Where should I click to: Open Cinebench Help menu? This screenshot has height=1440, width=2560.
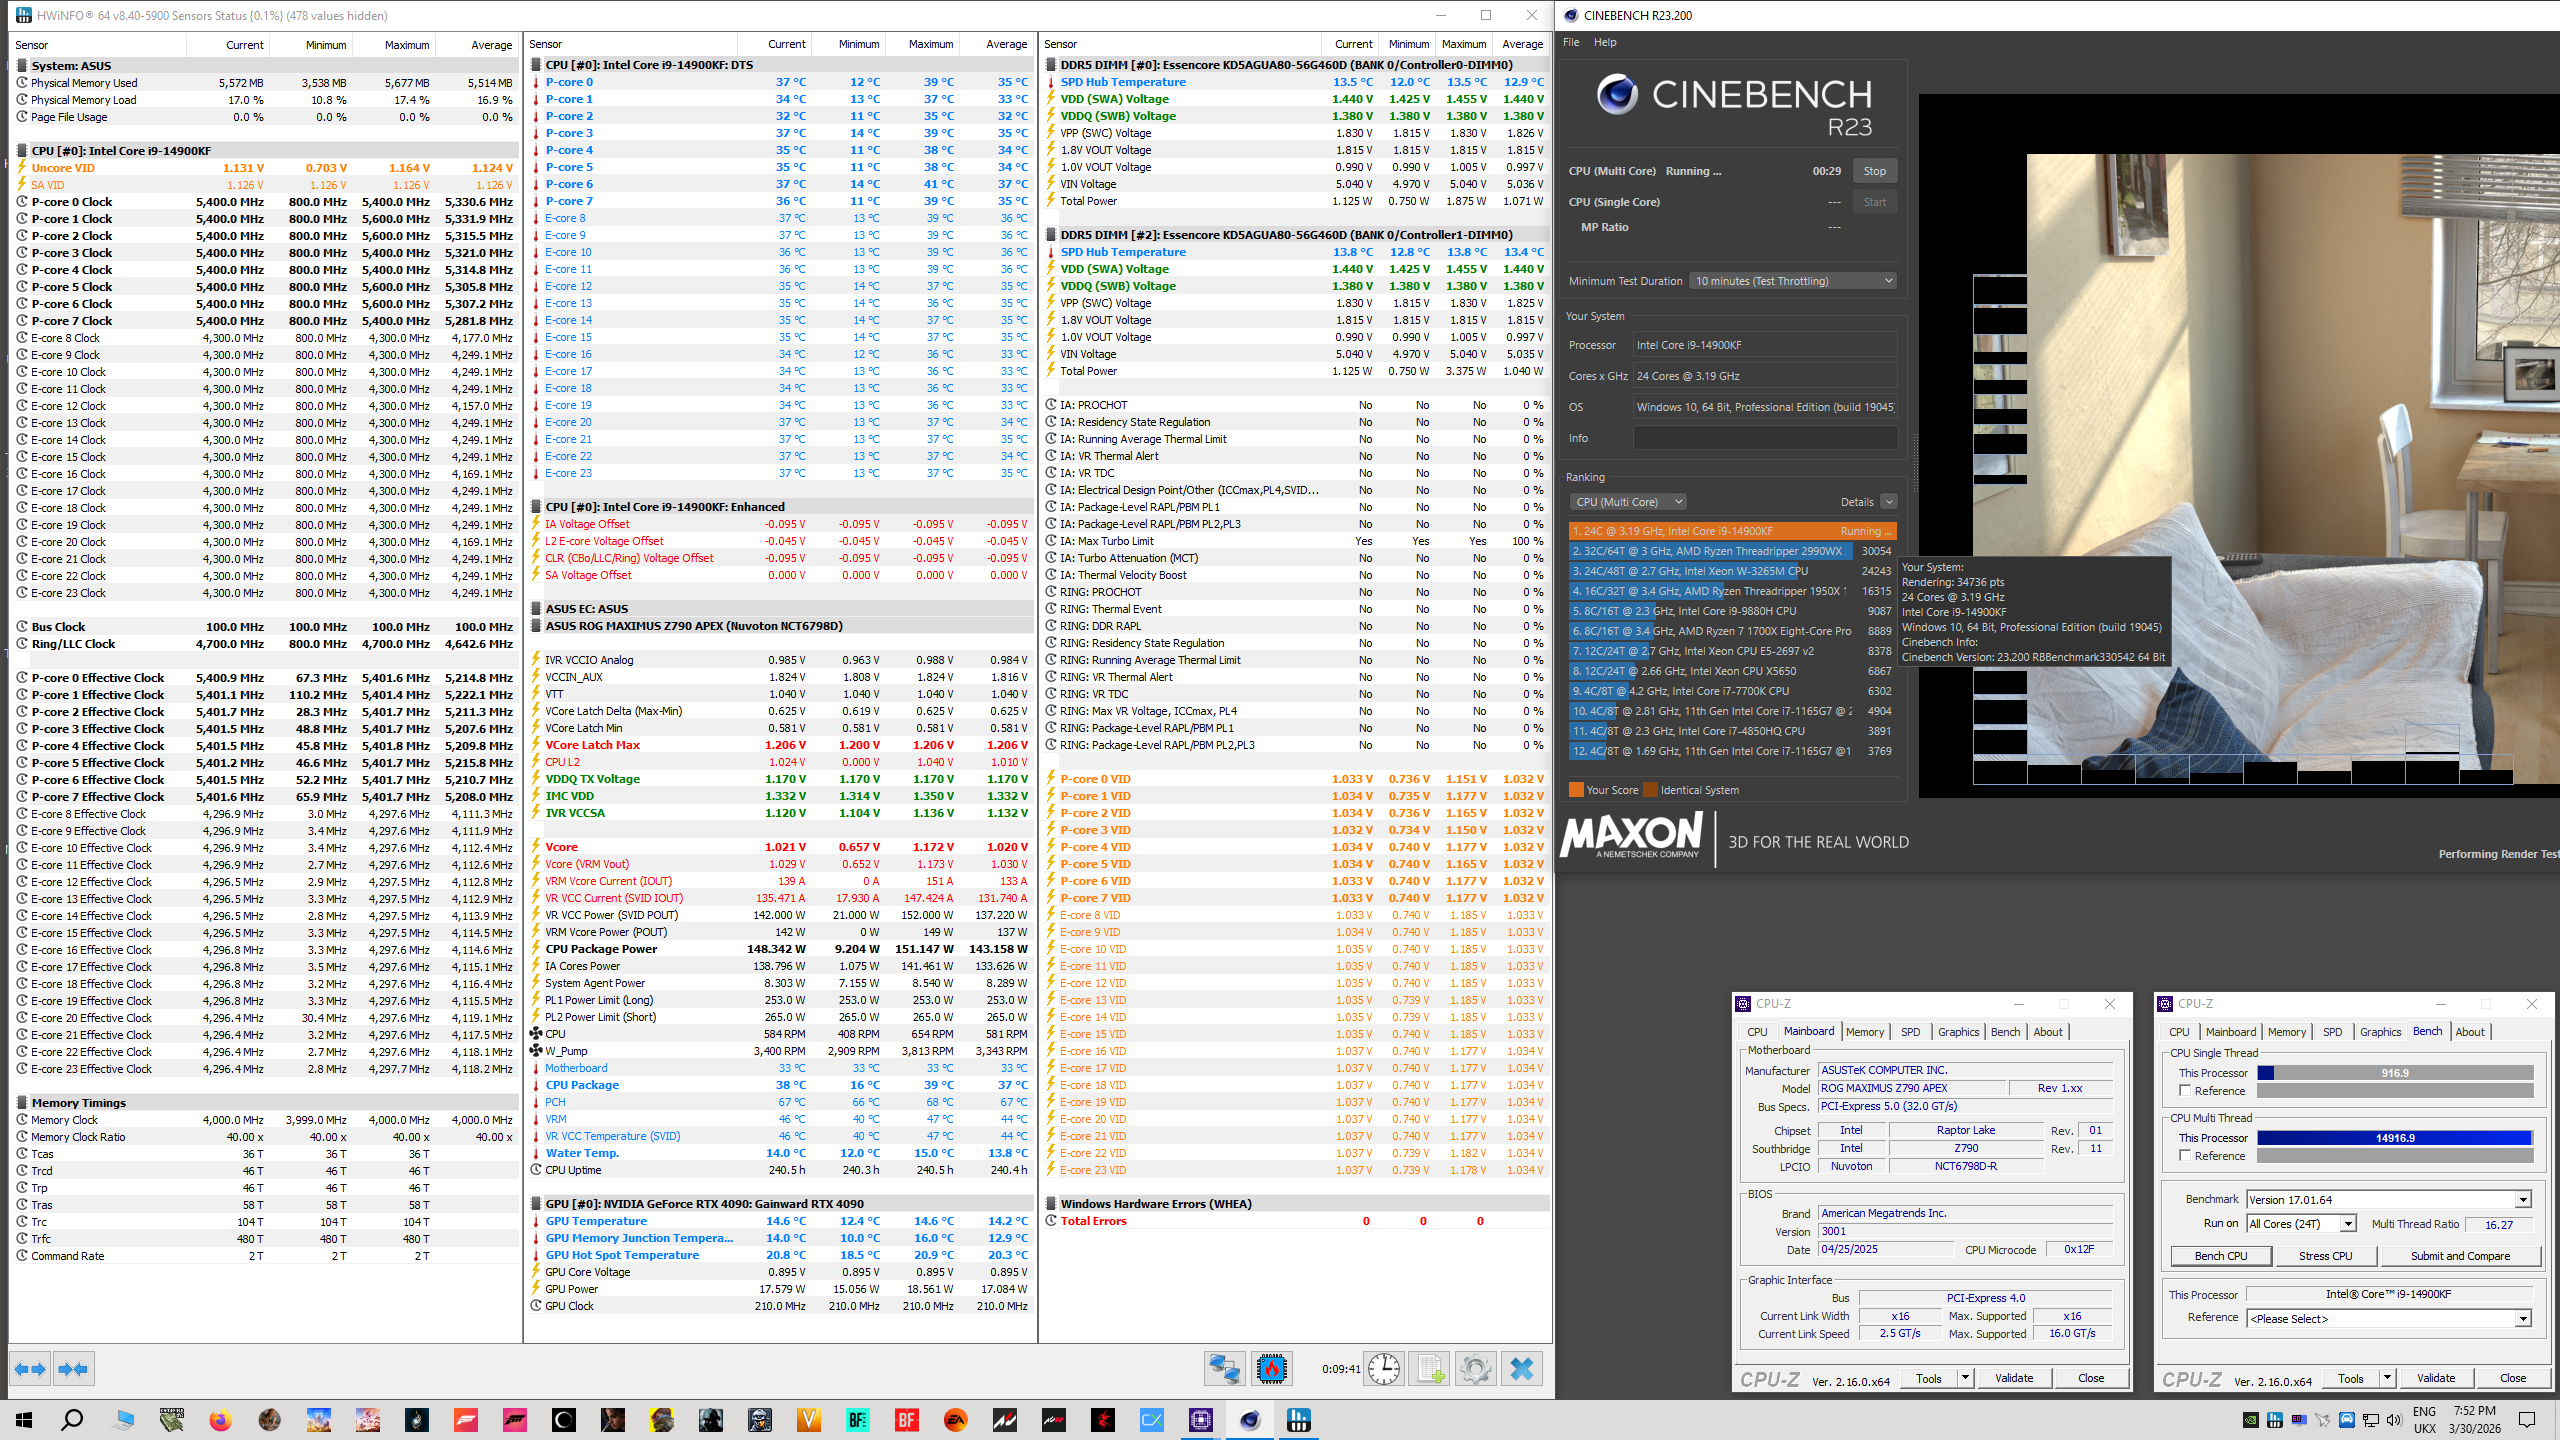point(1605,42)
